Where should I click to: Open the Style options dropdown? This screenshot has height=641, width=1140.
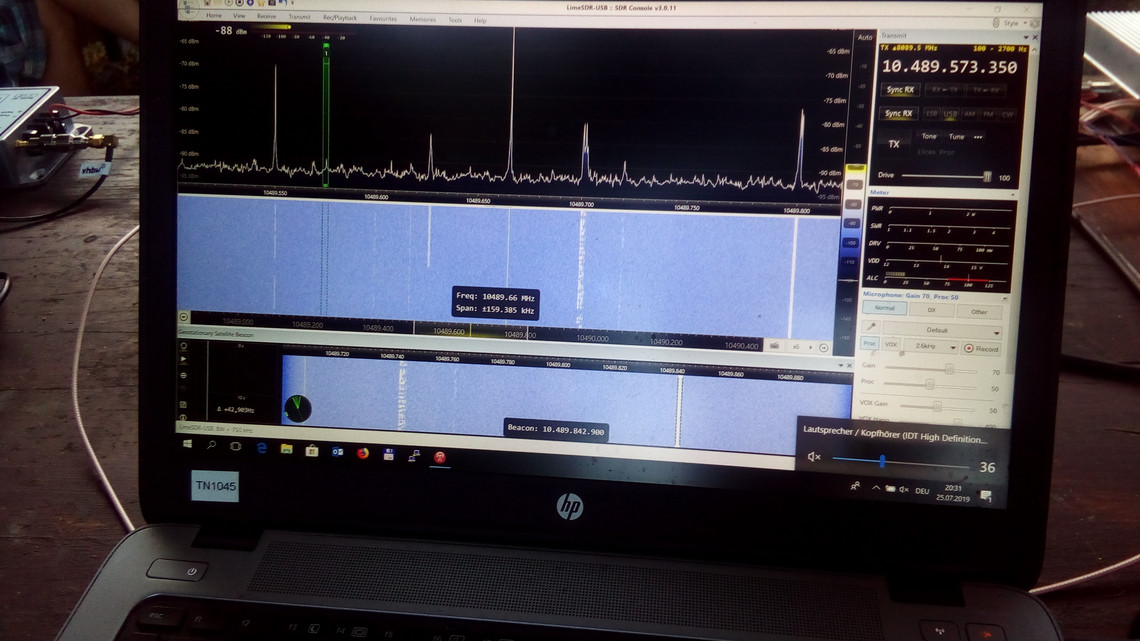pos(1014,23)
